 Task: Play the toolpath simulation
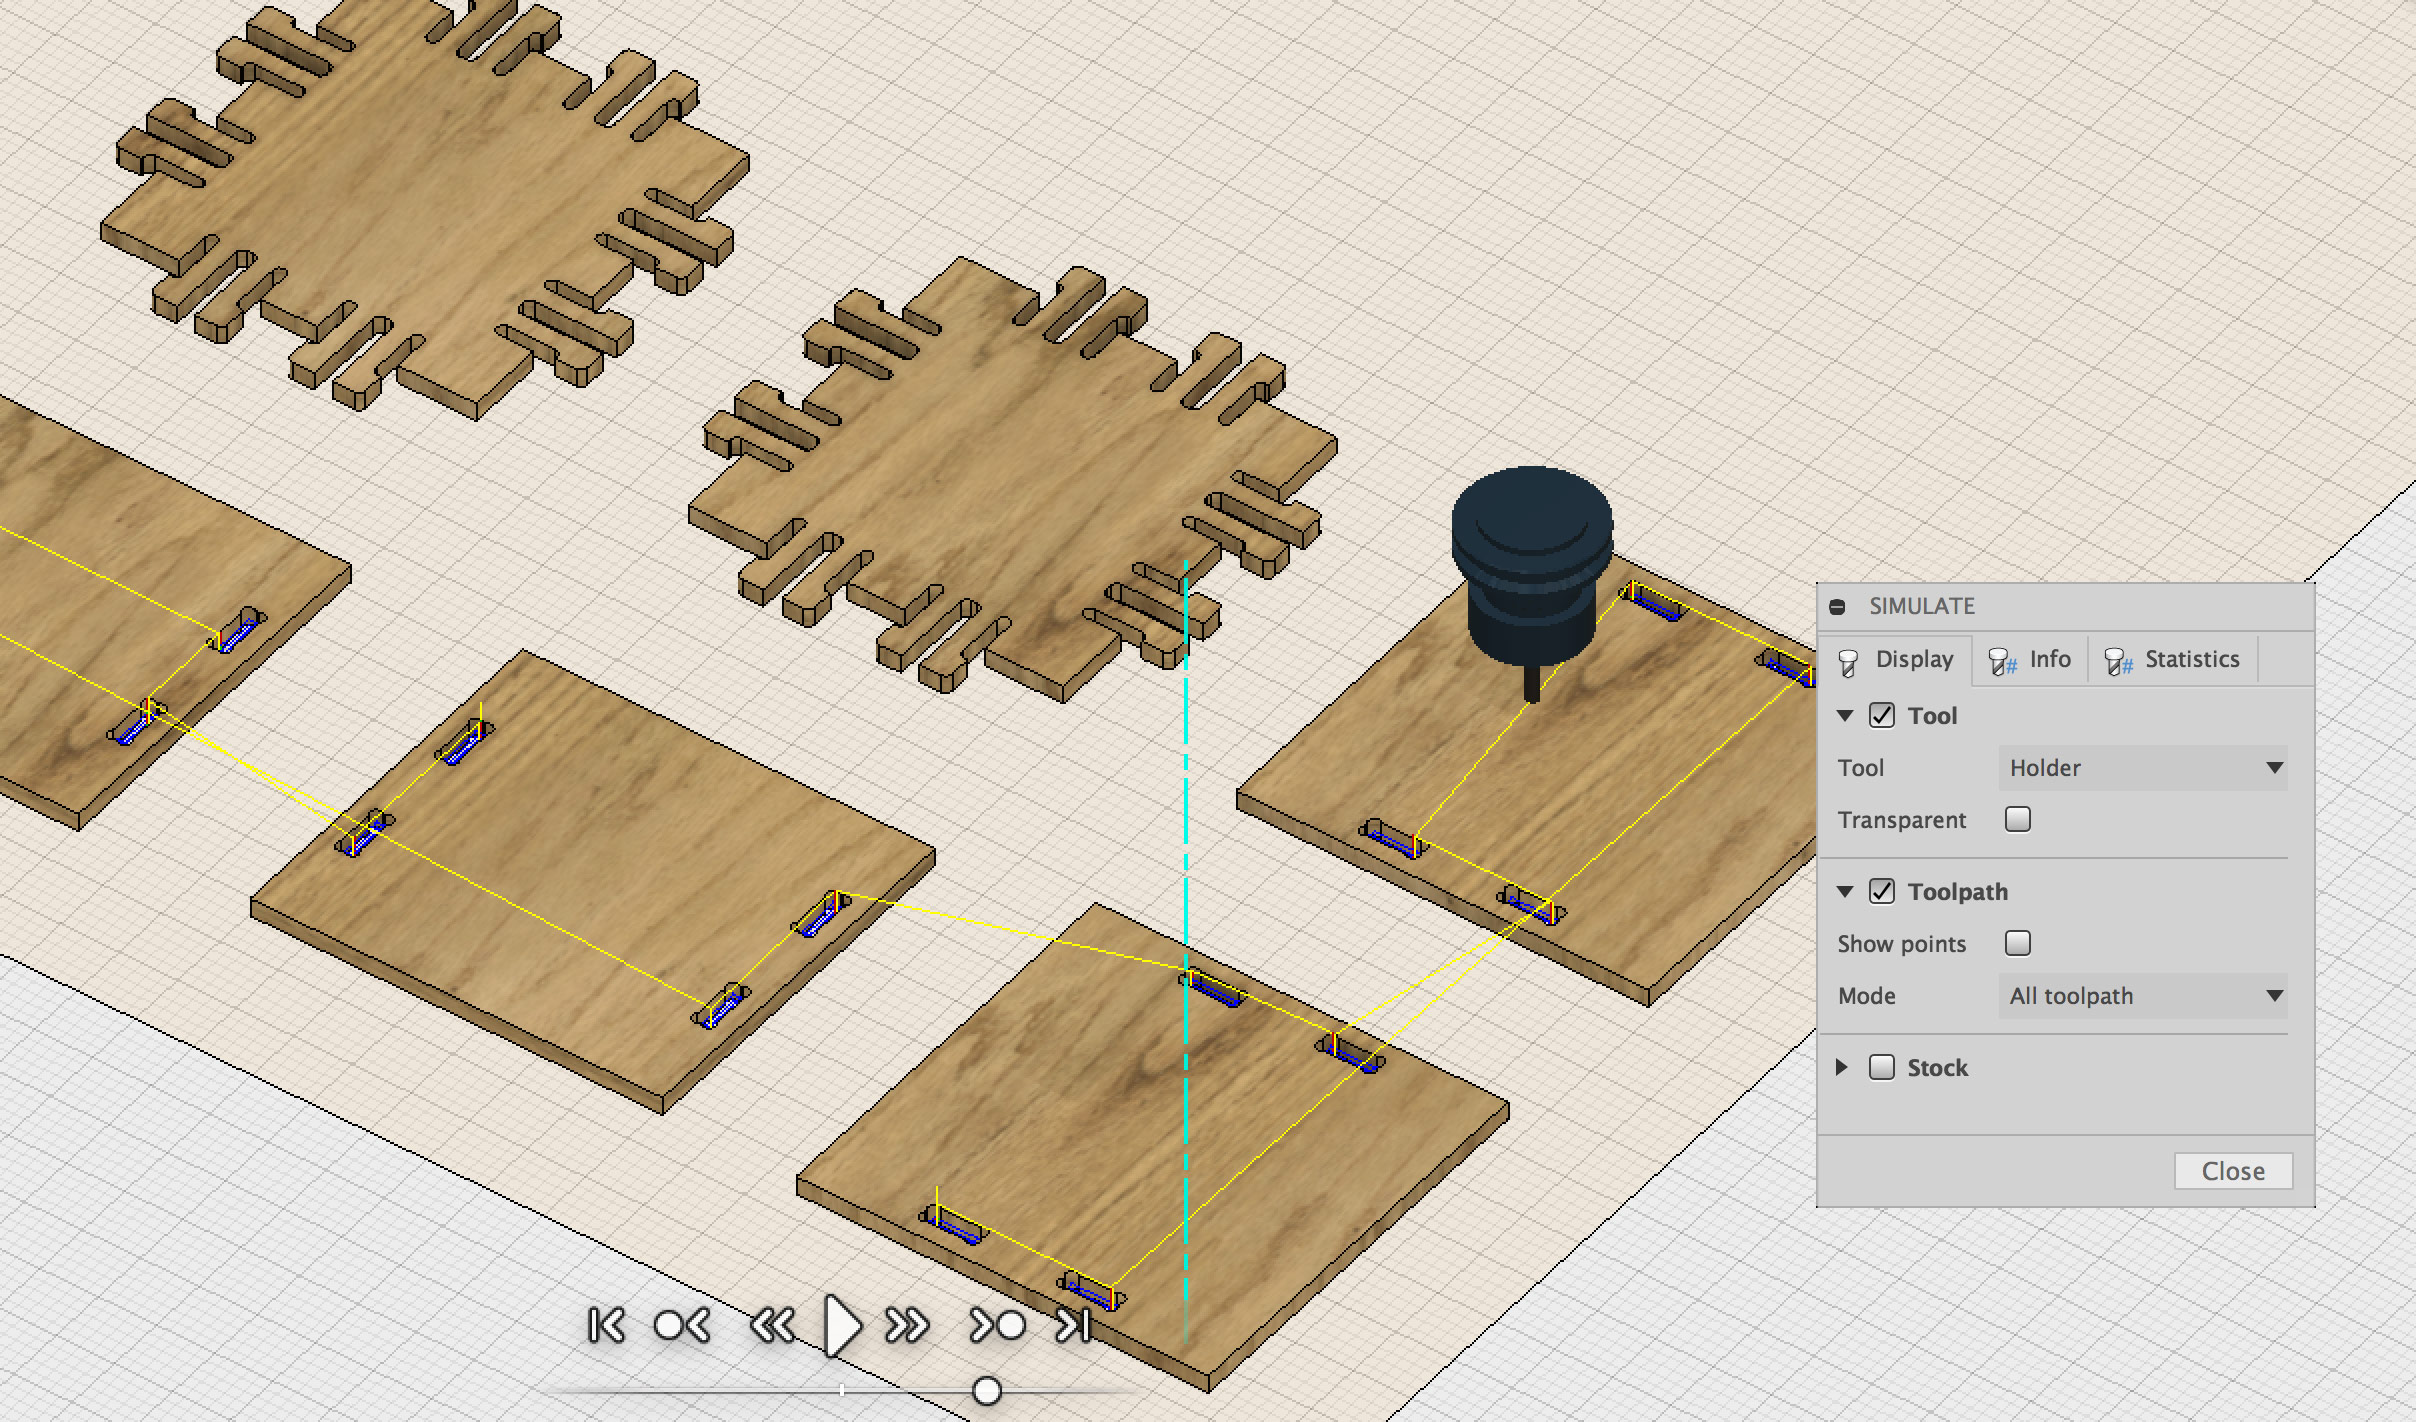pos(842,1325)
